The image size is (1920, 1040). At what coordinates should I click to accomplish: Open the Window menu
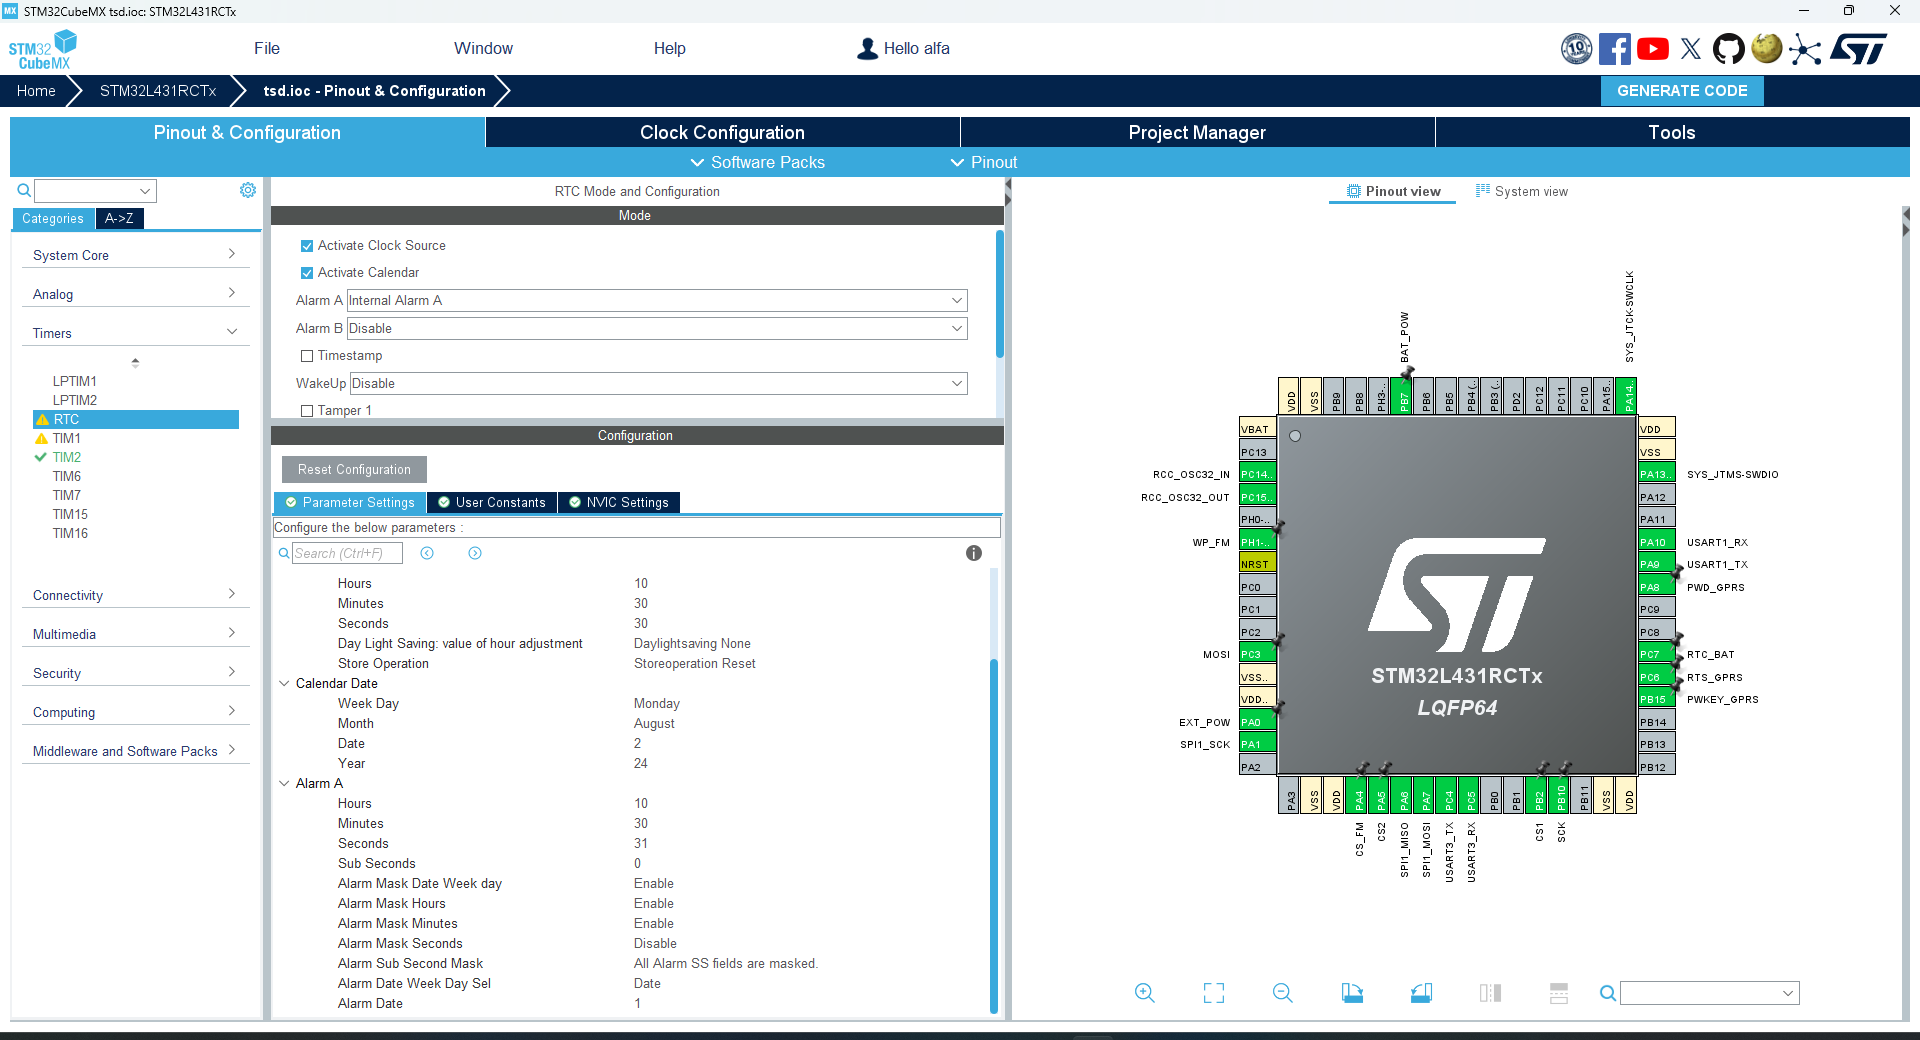pos(483,49)
